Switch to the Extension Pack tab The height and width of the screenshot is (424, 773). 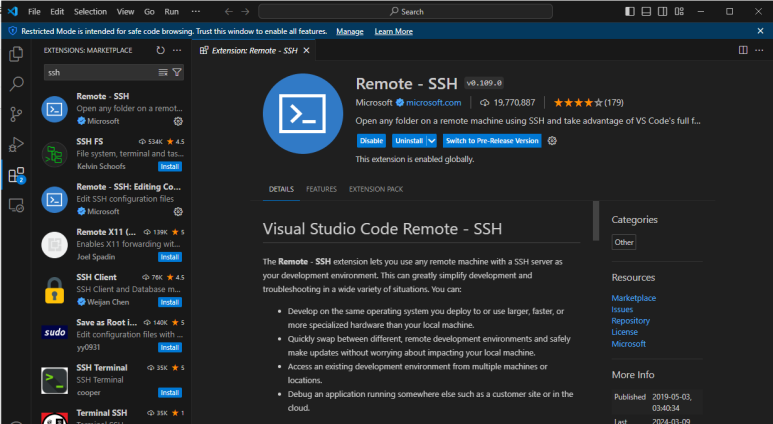[376, 189]
